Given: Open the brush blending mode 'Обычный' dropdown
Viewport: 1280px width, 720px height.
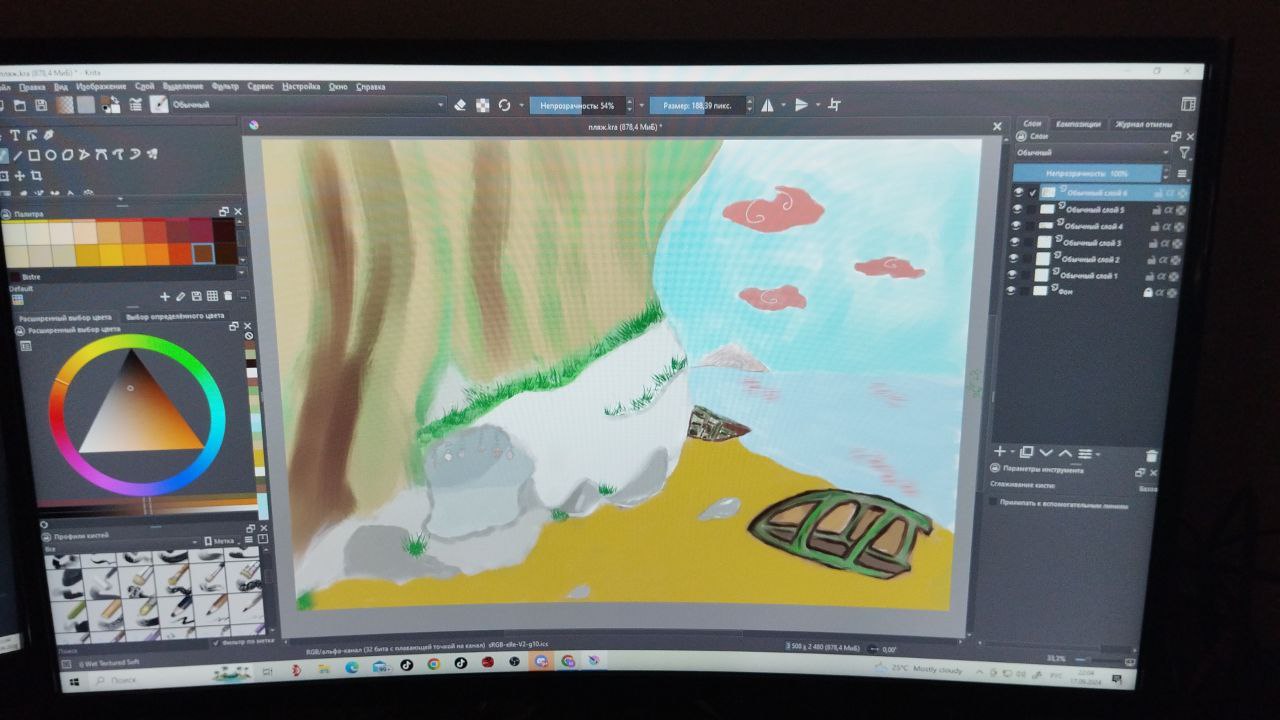Looking at the screenshot, I should (305, 104).
